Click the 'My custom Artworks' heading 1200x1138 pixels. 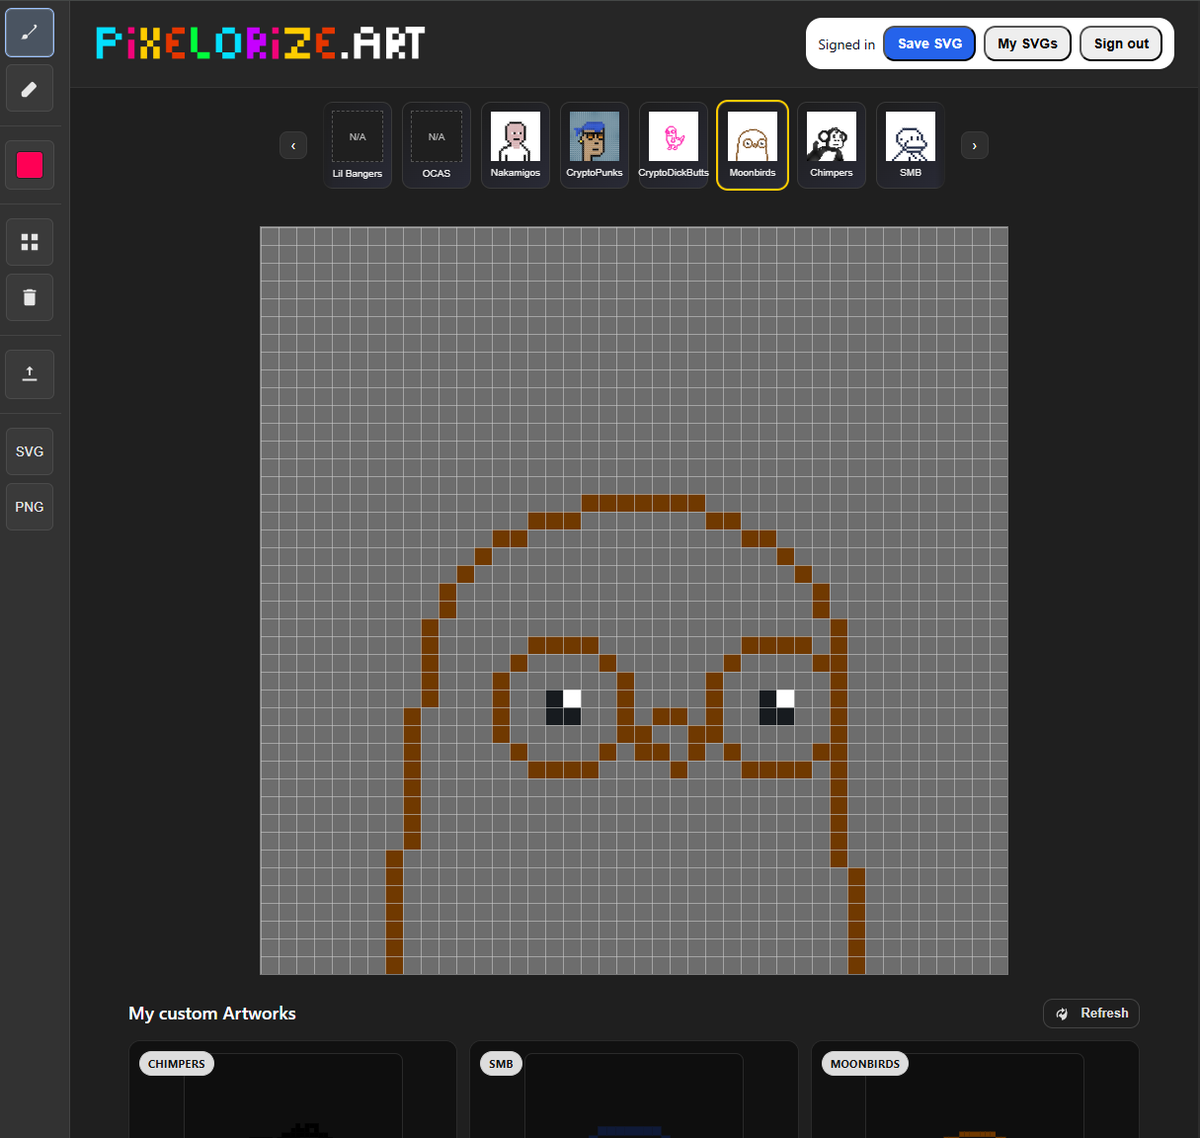point(212,1013)
